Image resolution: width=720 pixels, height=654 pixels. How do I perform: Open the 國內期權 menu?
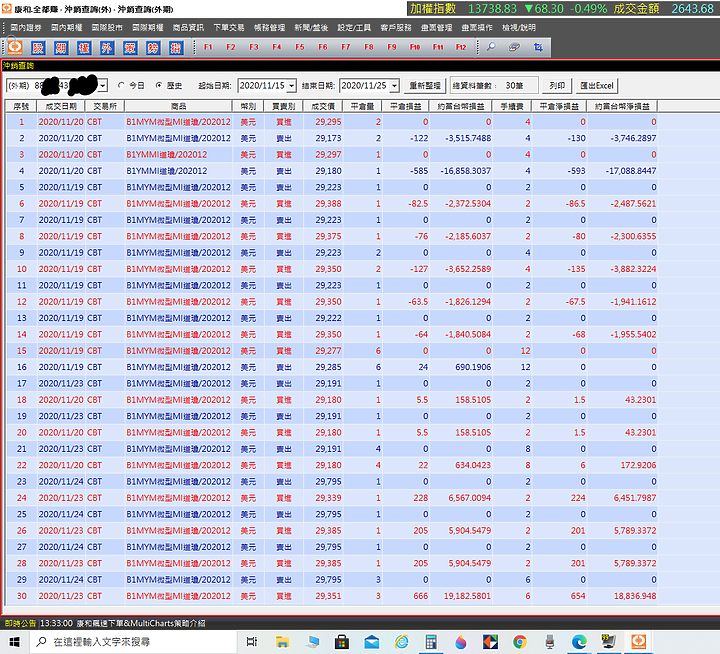[x=67, y=28]
